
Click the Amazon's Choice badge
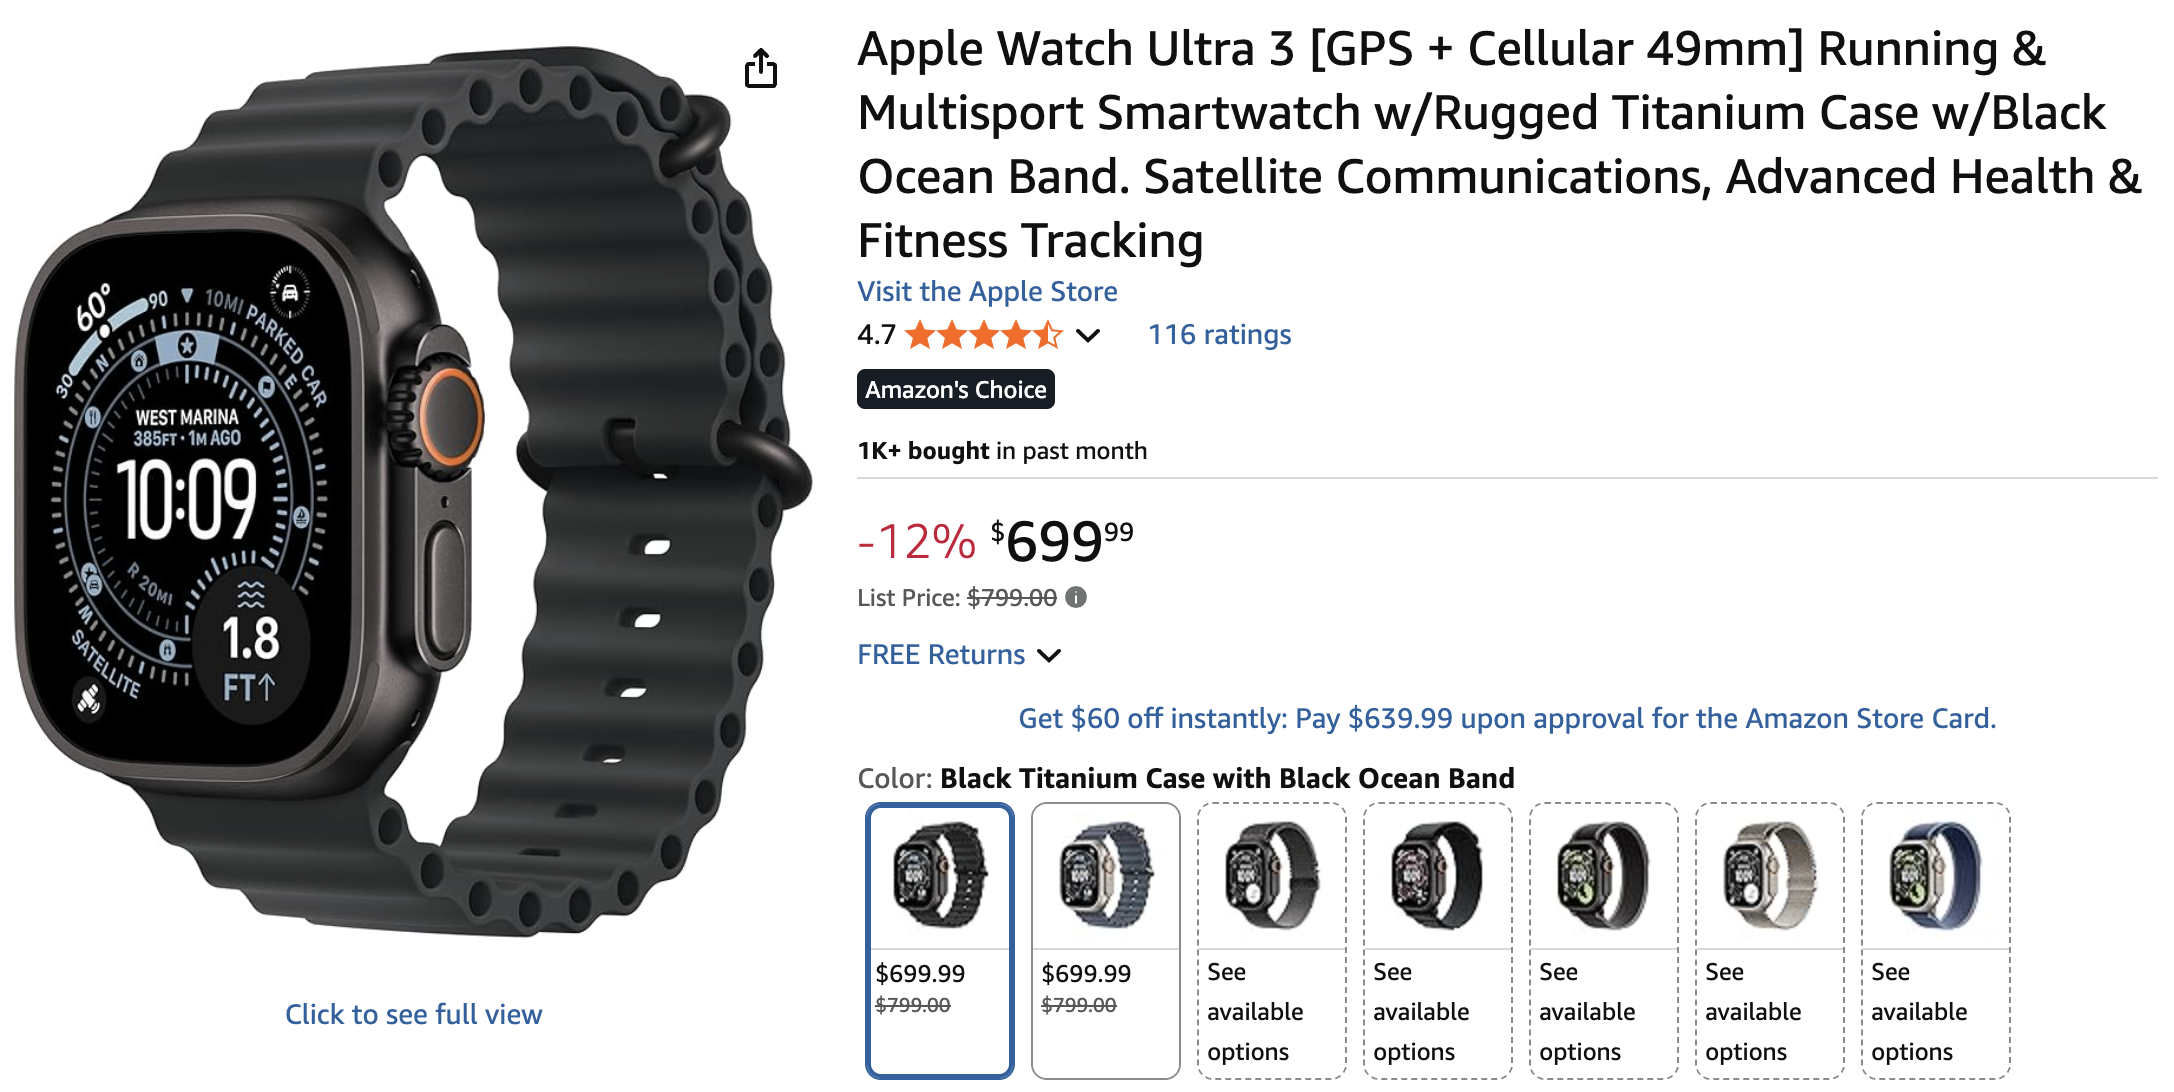coord(955,390)
